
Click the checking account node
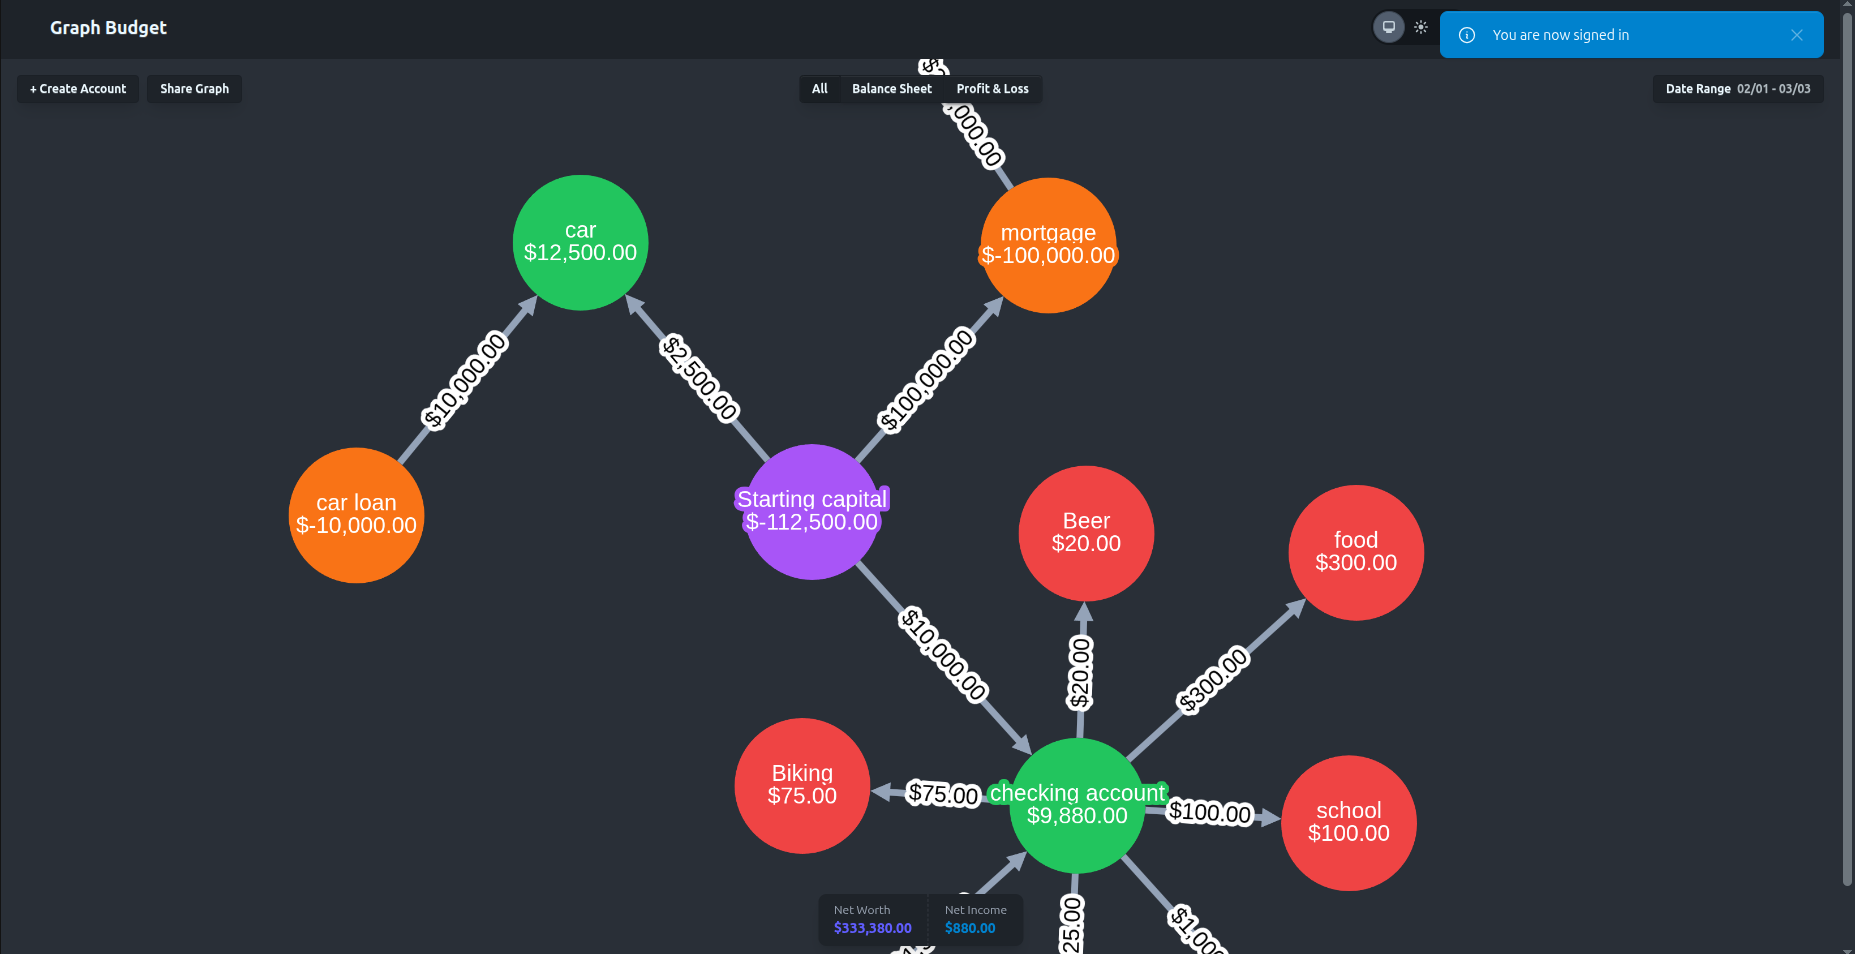[x=1077, y=806]
